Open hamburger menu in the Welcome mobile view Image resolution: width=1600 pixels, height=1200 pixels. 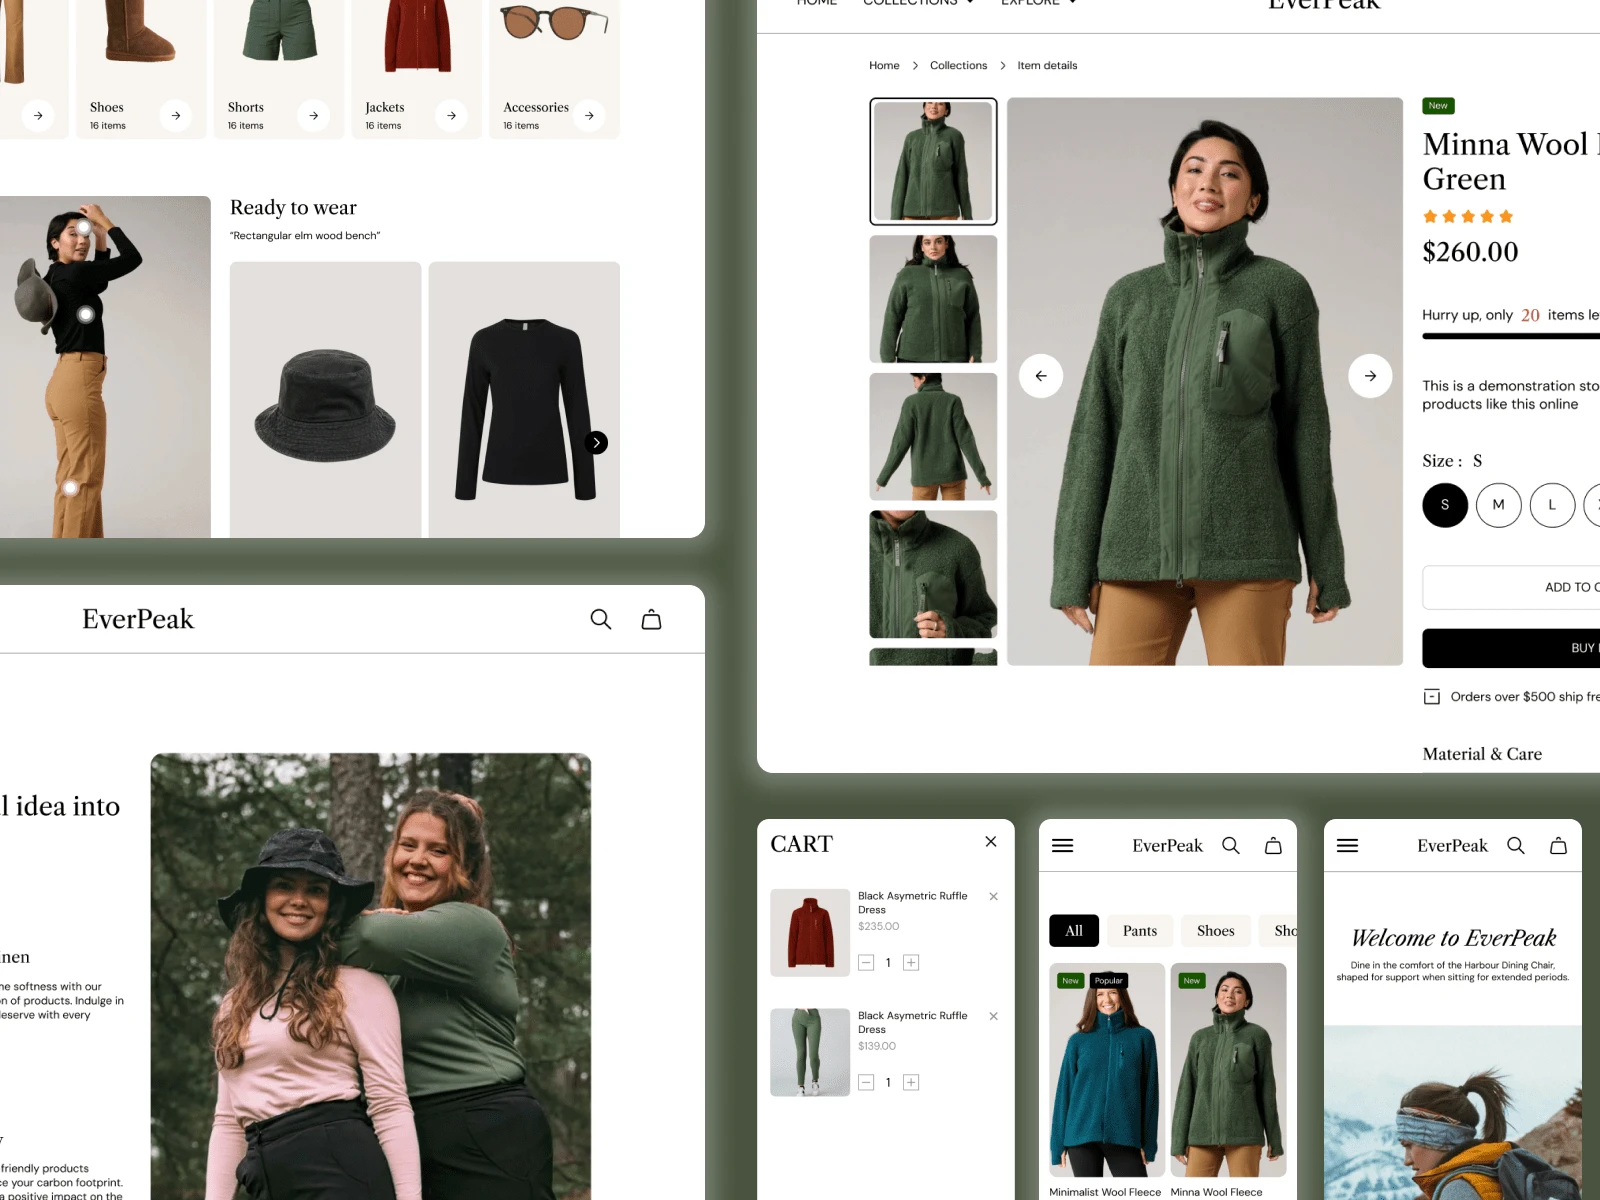(x=1348, y=846)
